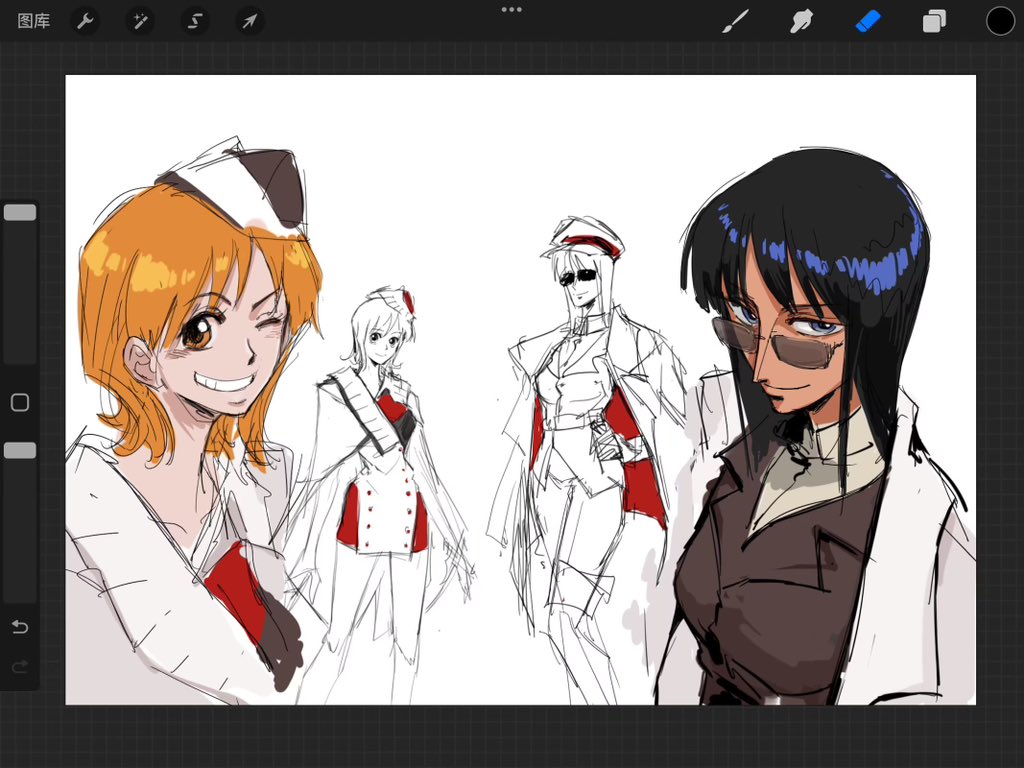Undo the last stroke
This screenshot has width=1024, height=768.
tap(20, 627)
